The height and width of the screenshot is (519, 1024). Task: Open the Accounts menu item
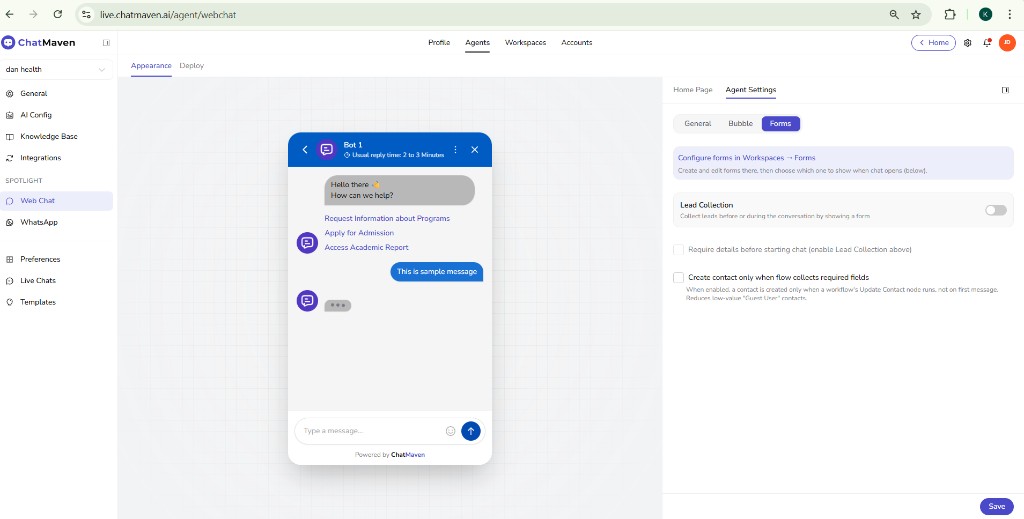coord(577,42)
